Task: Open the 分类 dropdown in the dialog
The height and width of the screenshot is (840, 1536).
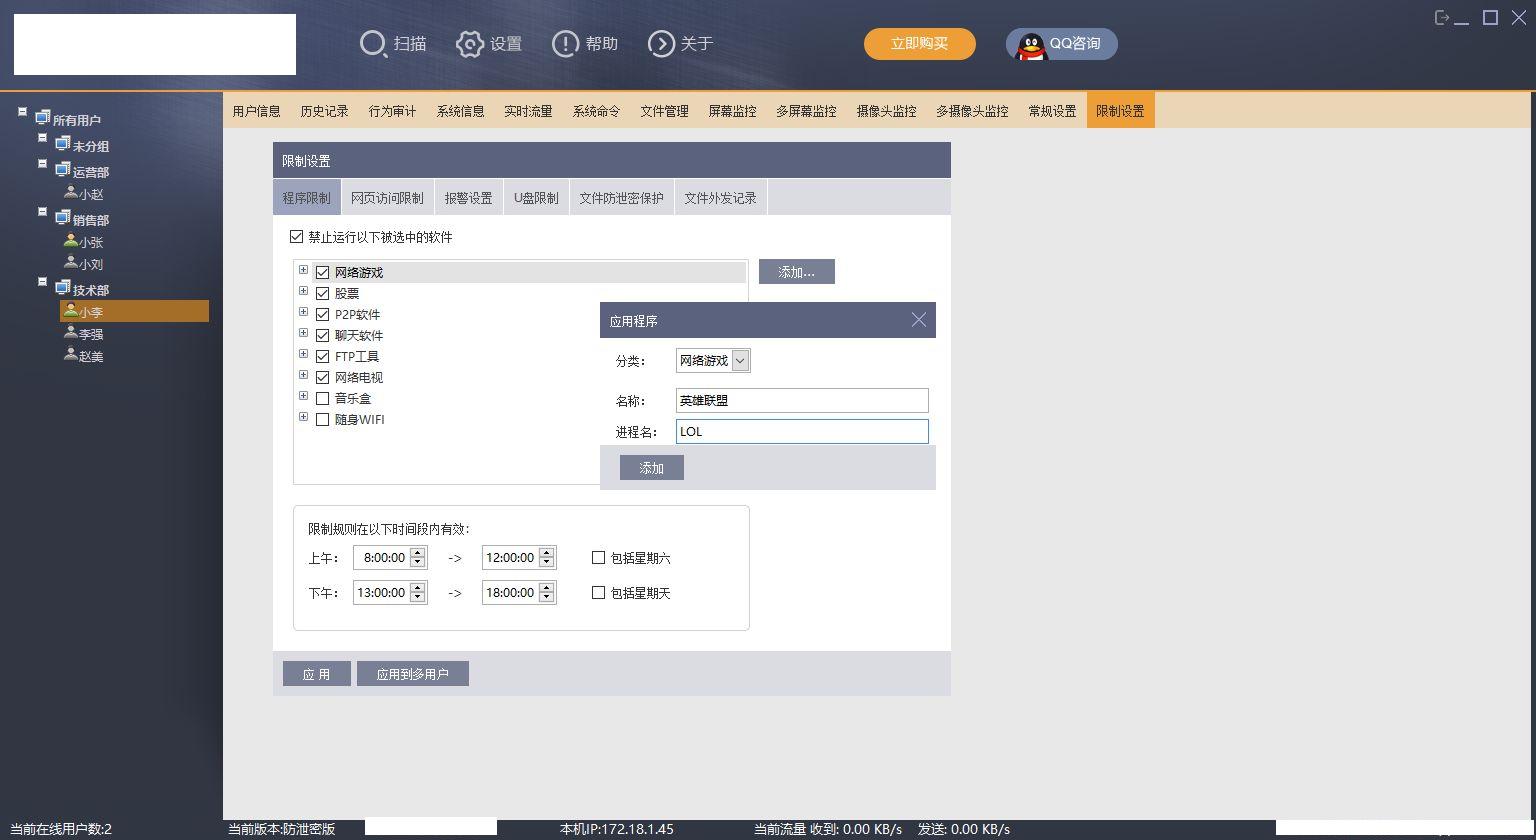Action: (x=740, y=360)
